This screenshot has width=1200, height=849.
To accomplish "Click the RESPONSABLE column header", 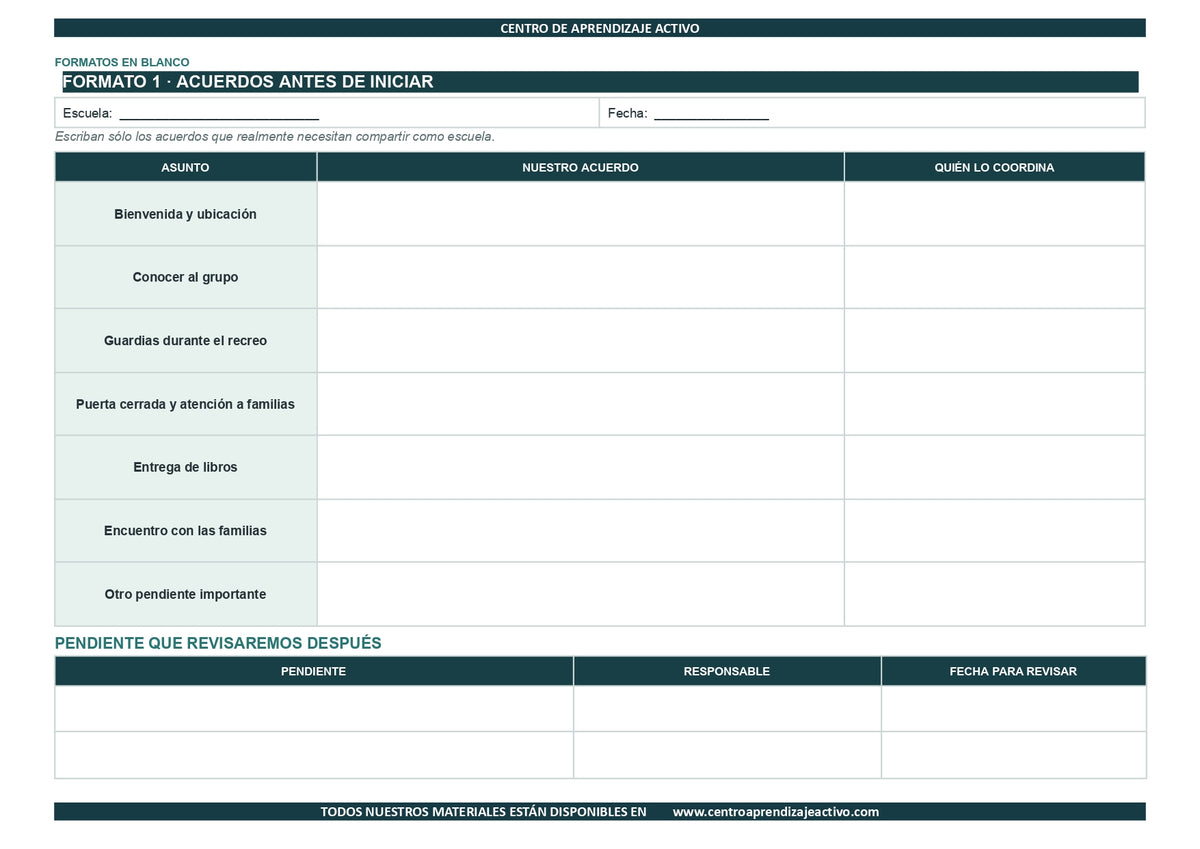I will tap(727, 671).
